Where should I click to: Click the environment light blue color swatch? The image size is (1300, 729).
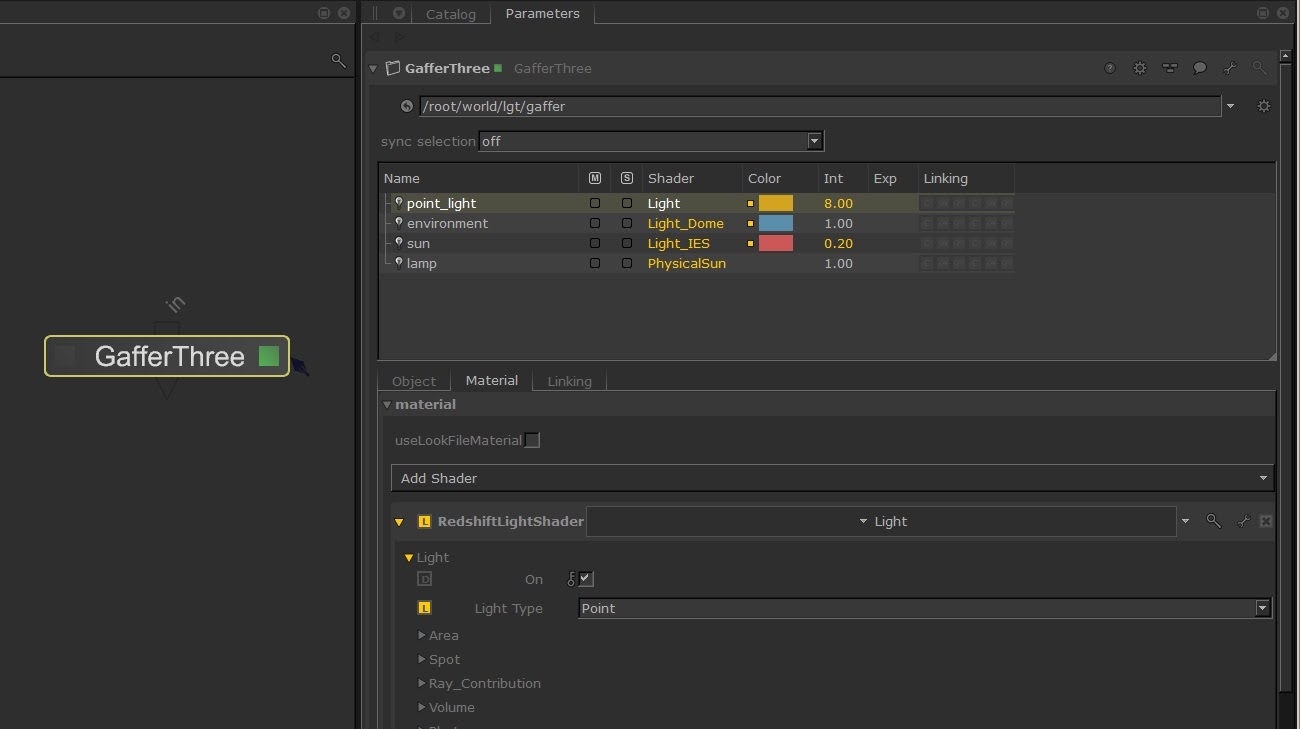point(775,223)
